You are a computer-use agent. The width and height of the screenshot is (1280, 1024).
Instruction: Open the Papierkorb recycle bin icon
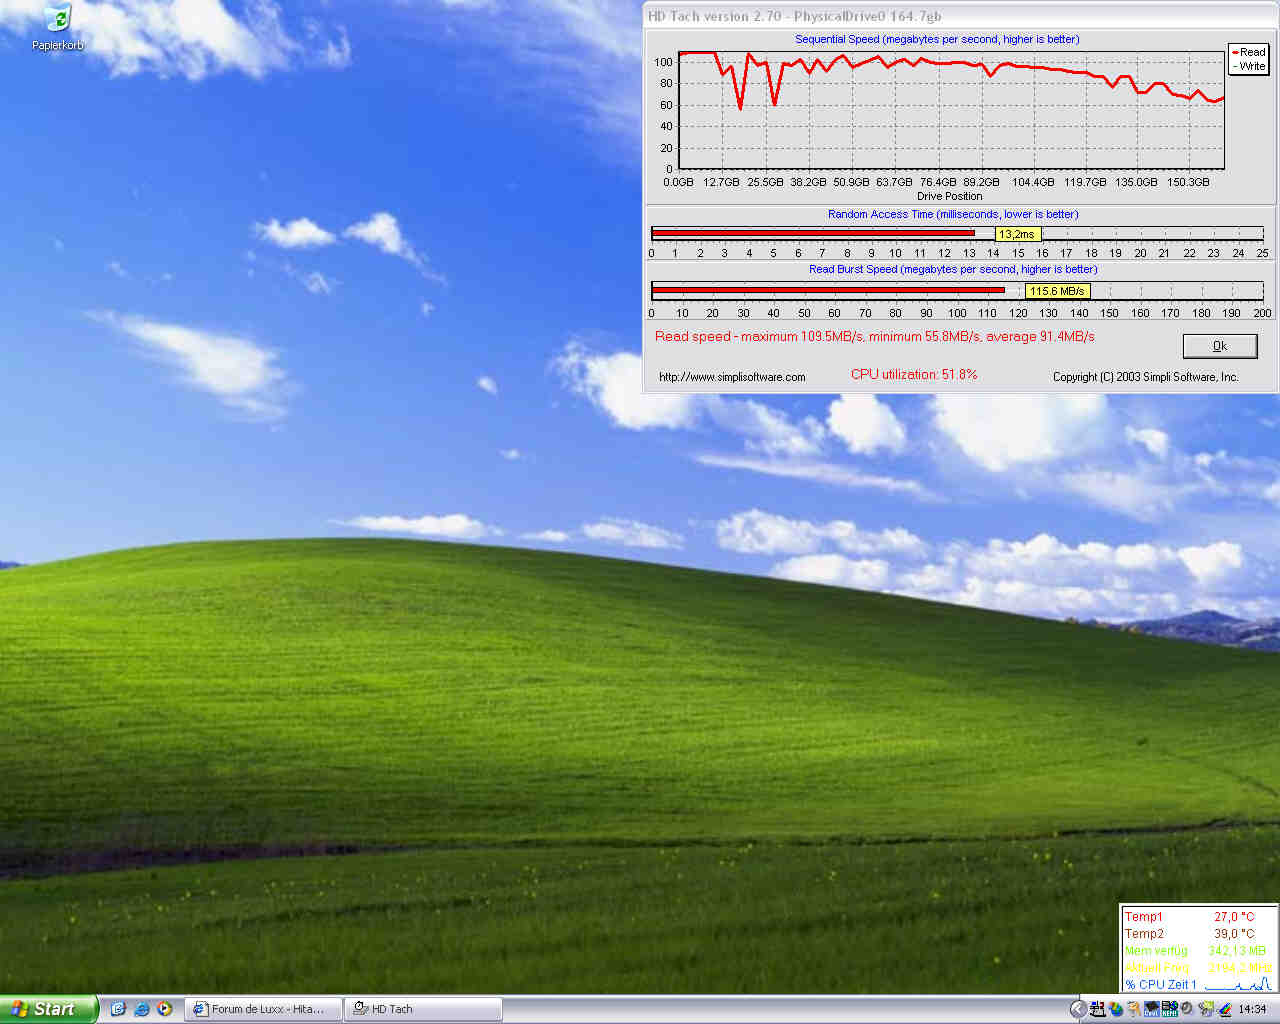tap(58, 27)
